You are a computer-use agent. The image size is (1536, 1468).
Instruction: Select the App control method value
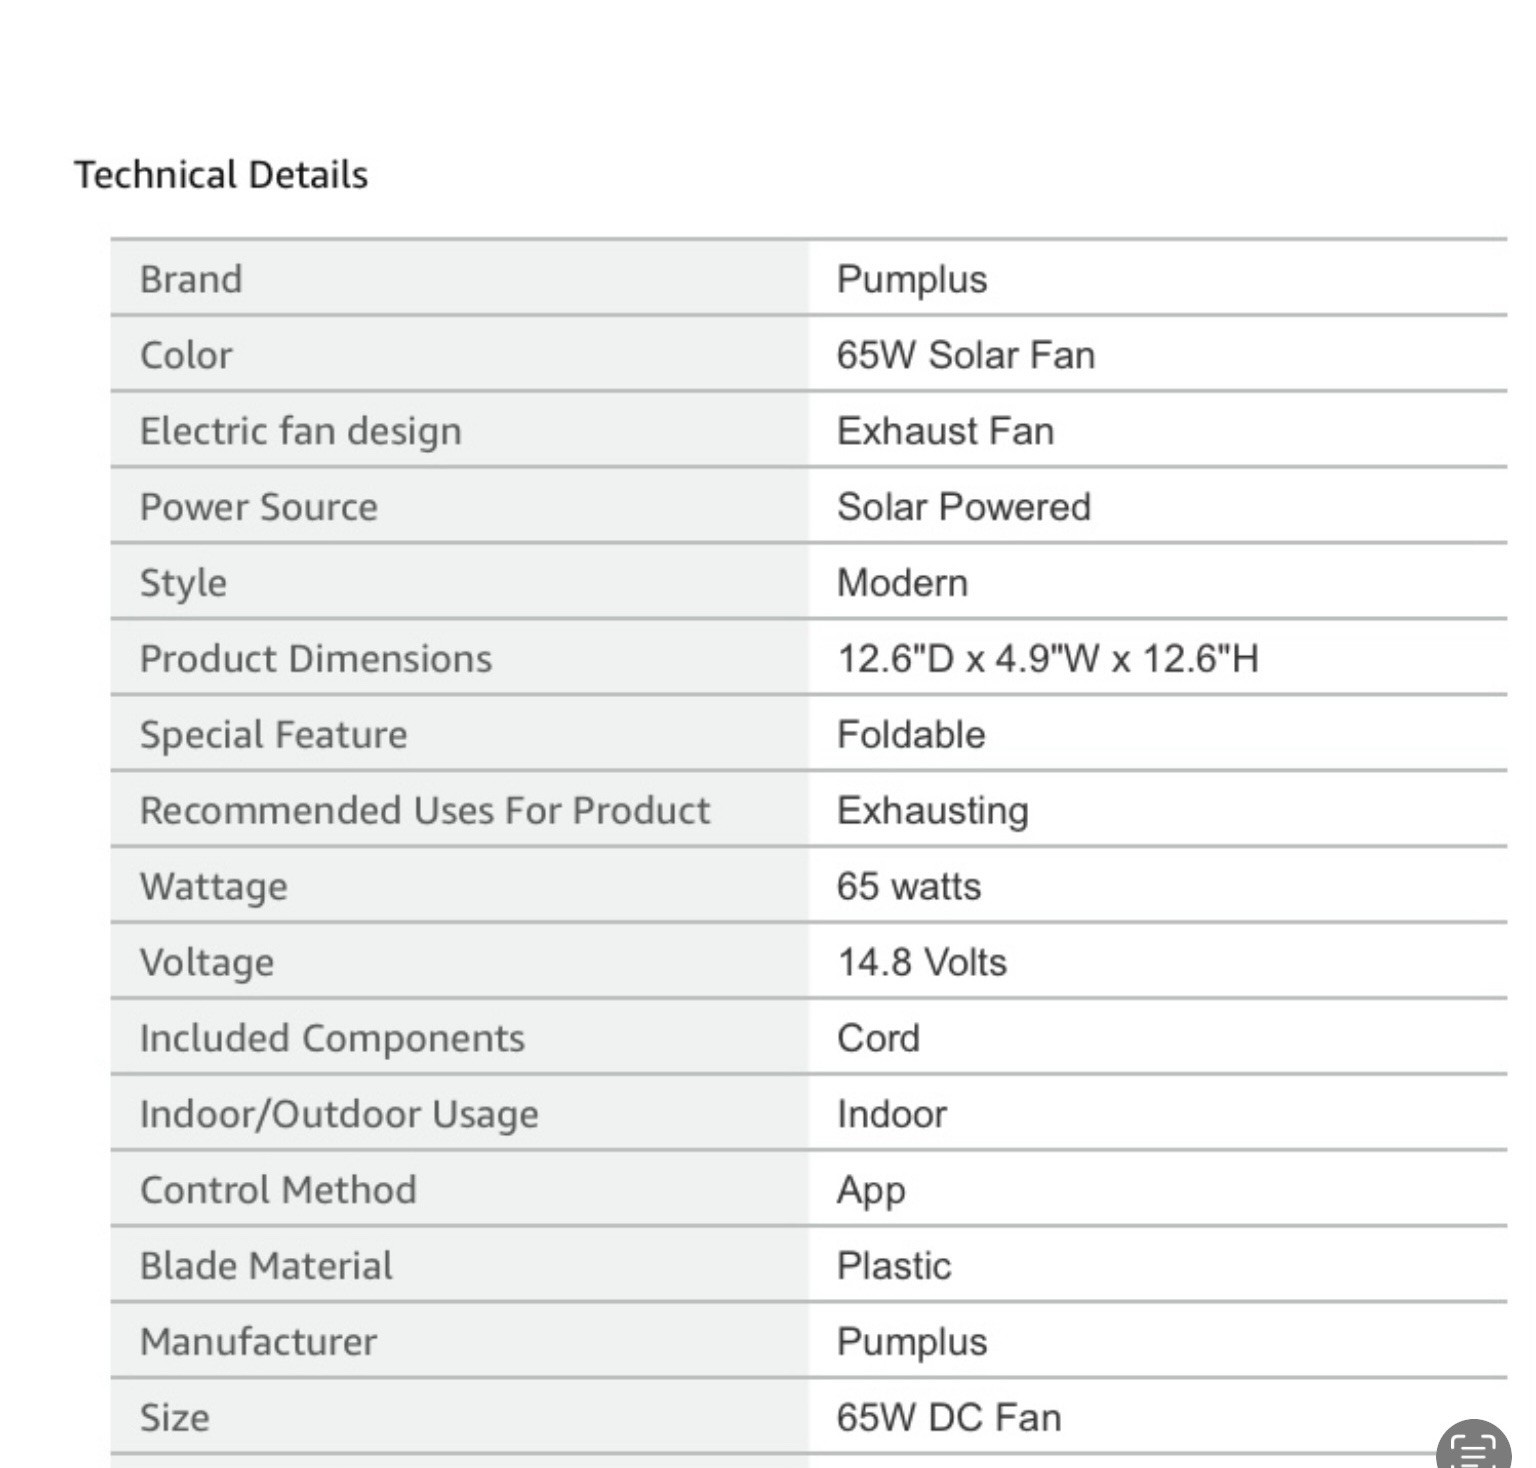pyautogui.click(x=871, y=1191)
